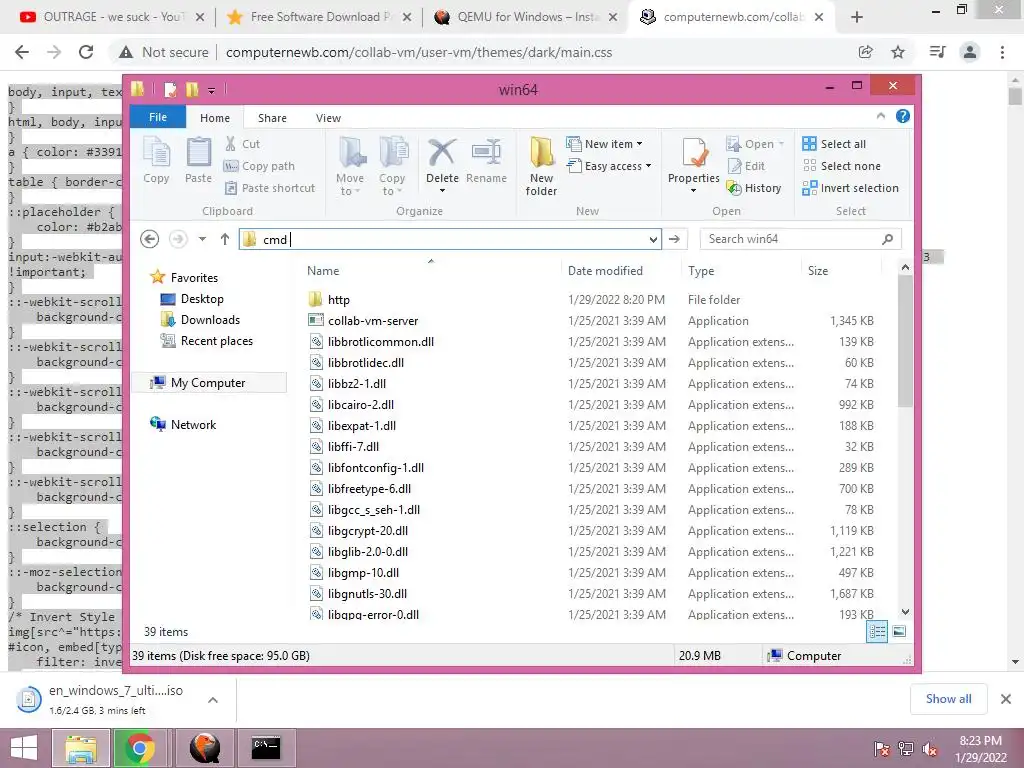Screen dimensions: 1024x768
Task: Click Select none in ribbon
Action: [842, 166]
